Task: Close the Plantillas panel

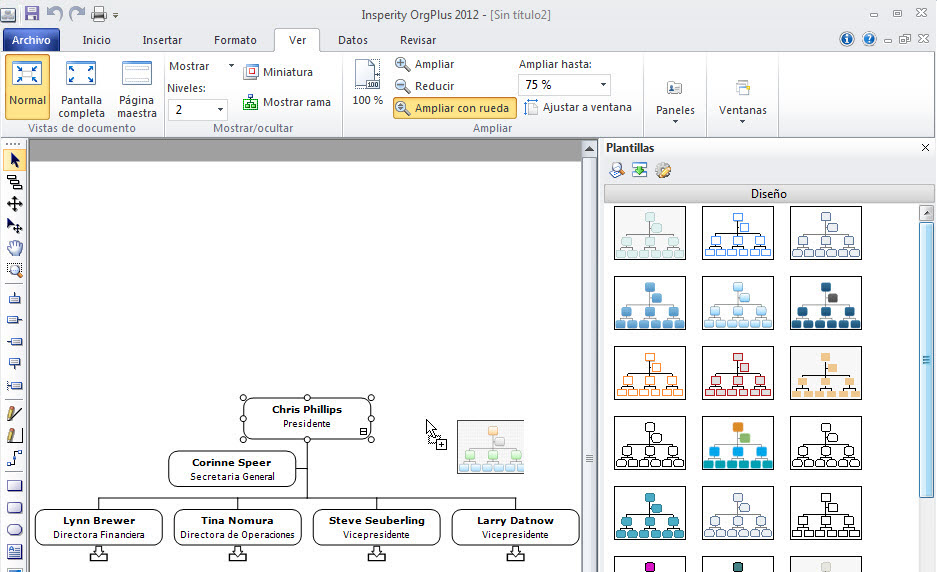Action: pos(925,148)
